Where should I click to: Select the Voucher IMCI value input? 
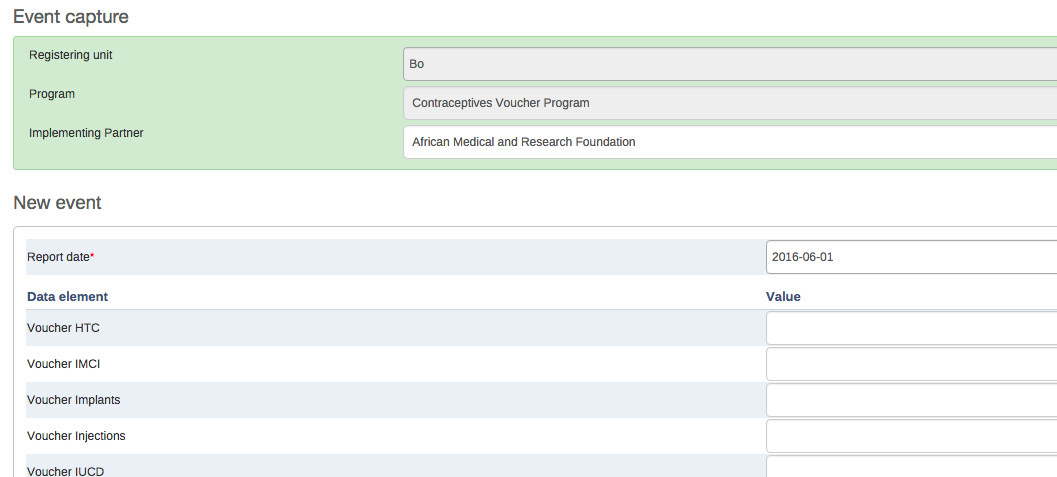(x=910, y=364)
